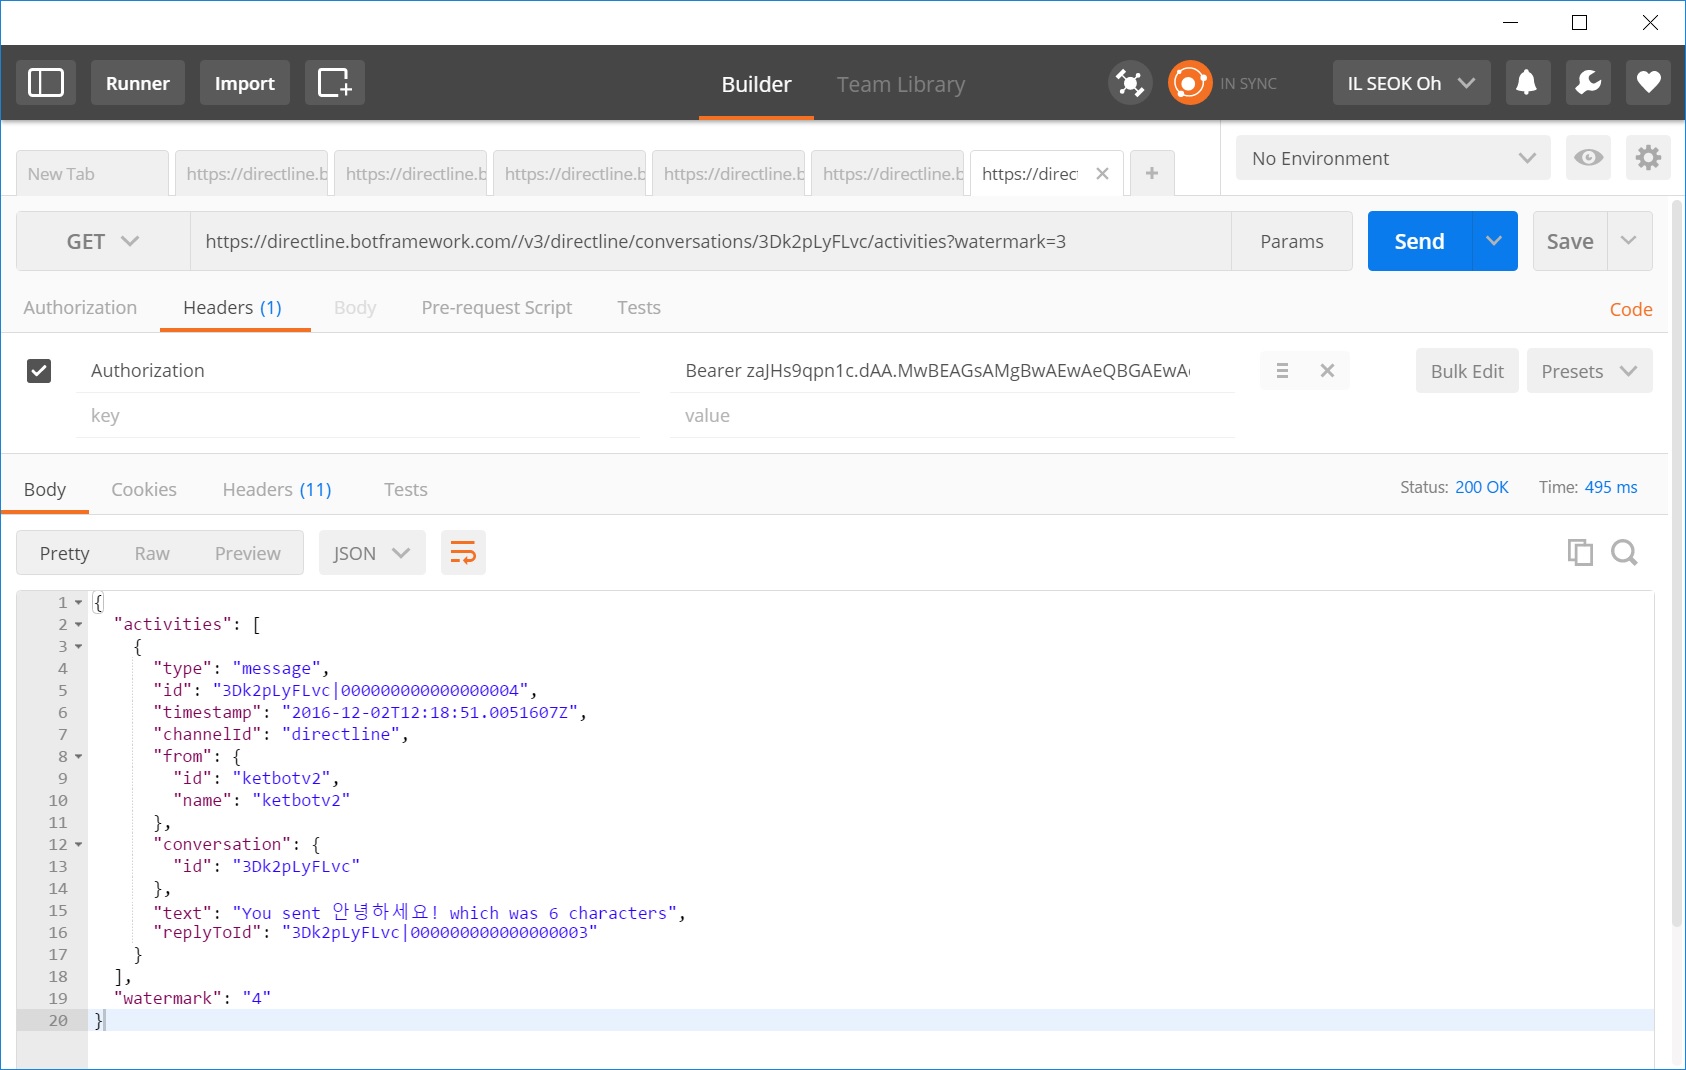Viewport: 1686px width, 1070px height.
Task: Open the Params editor
Action: (1292, 241)
